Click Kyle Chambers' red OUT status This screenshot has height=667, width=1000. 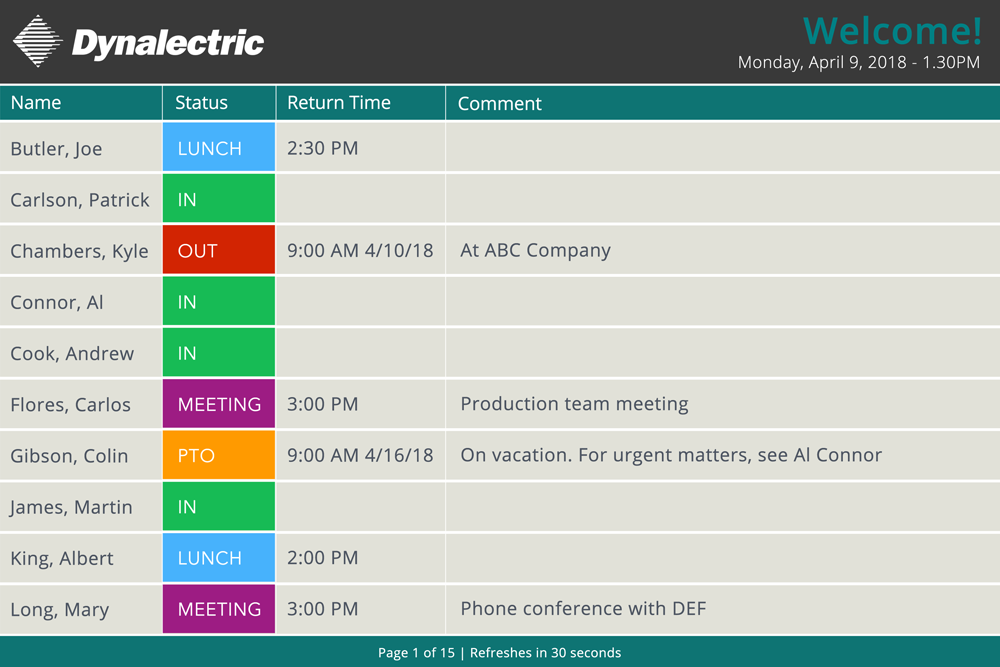click(219, 249)
